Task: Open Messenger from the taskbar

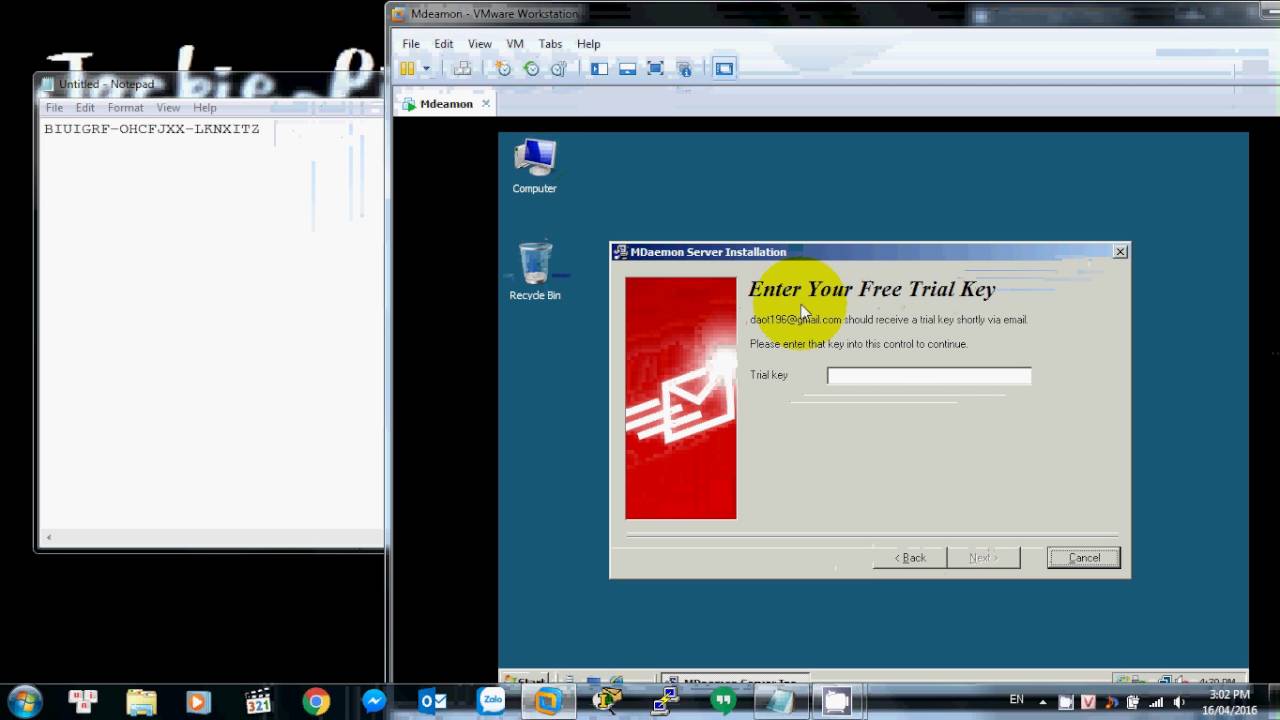Action: [x=374, y=702]
